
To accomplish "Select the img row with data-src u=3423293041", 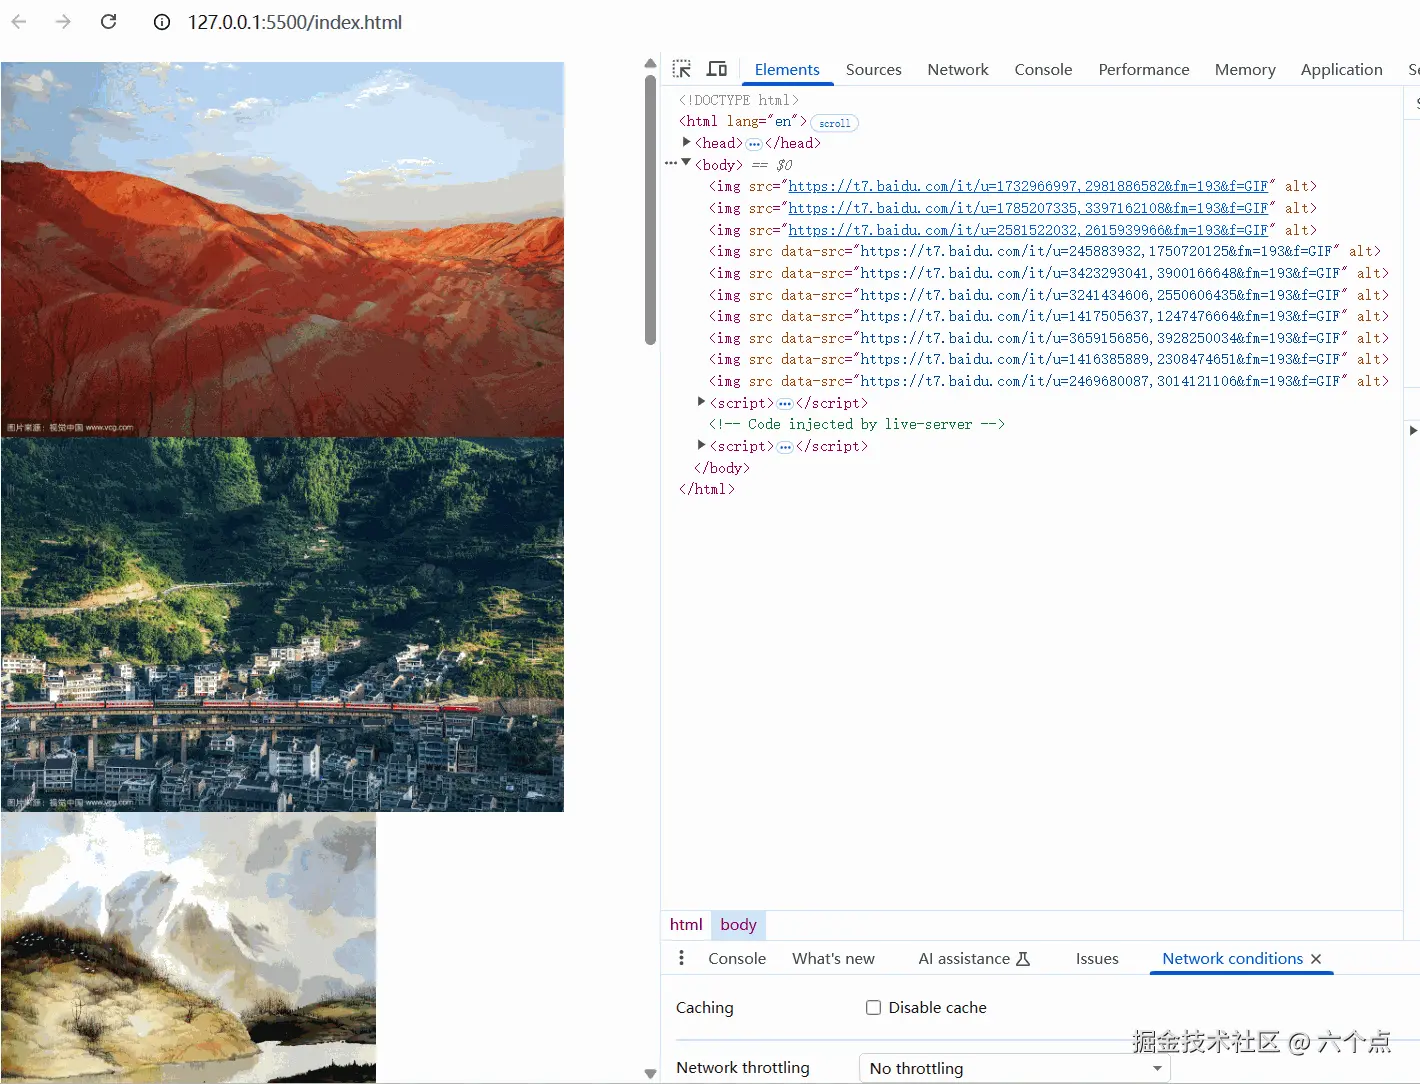I will [x=1048, y=273].
